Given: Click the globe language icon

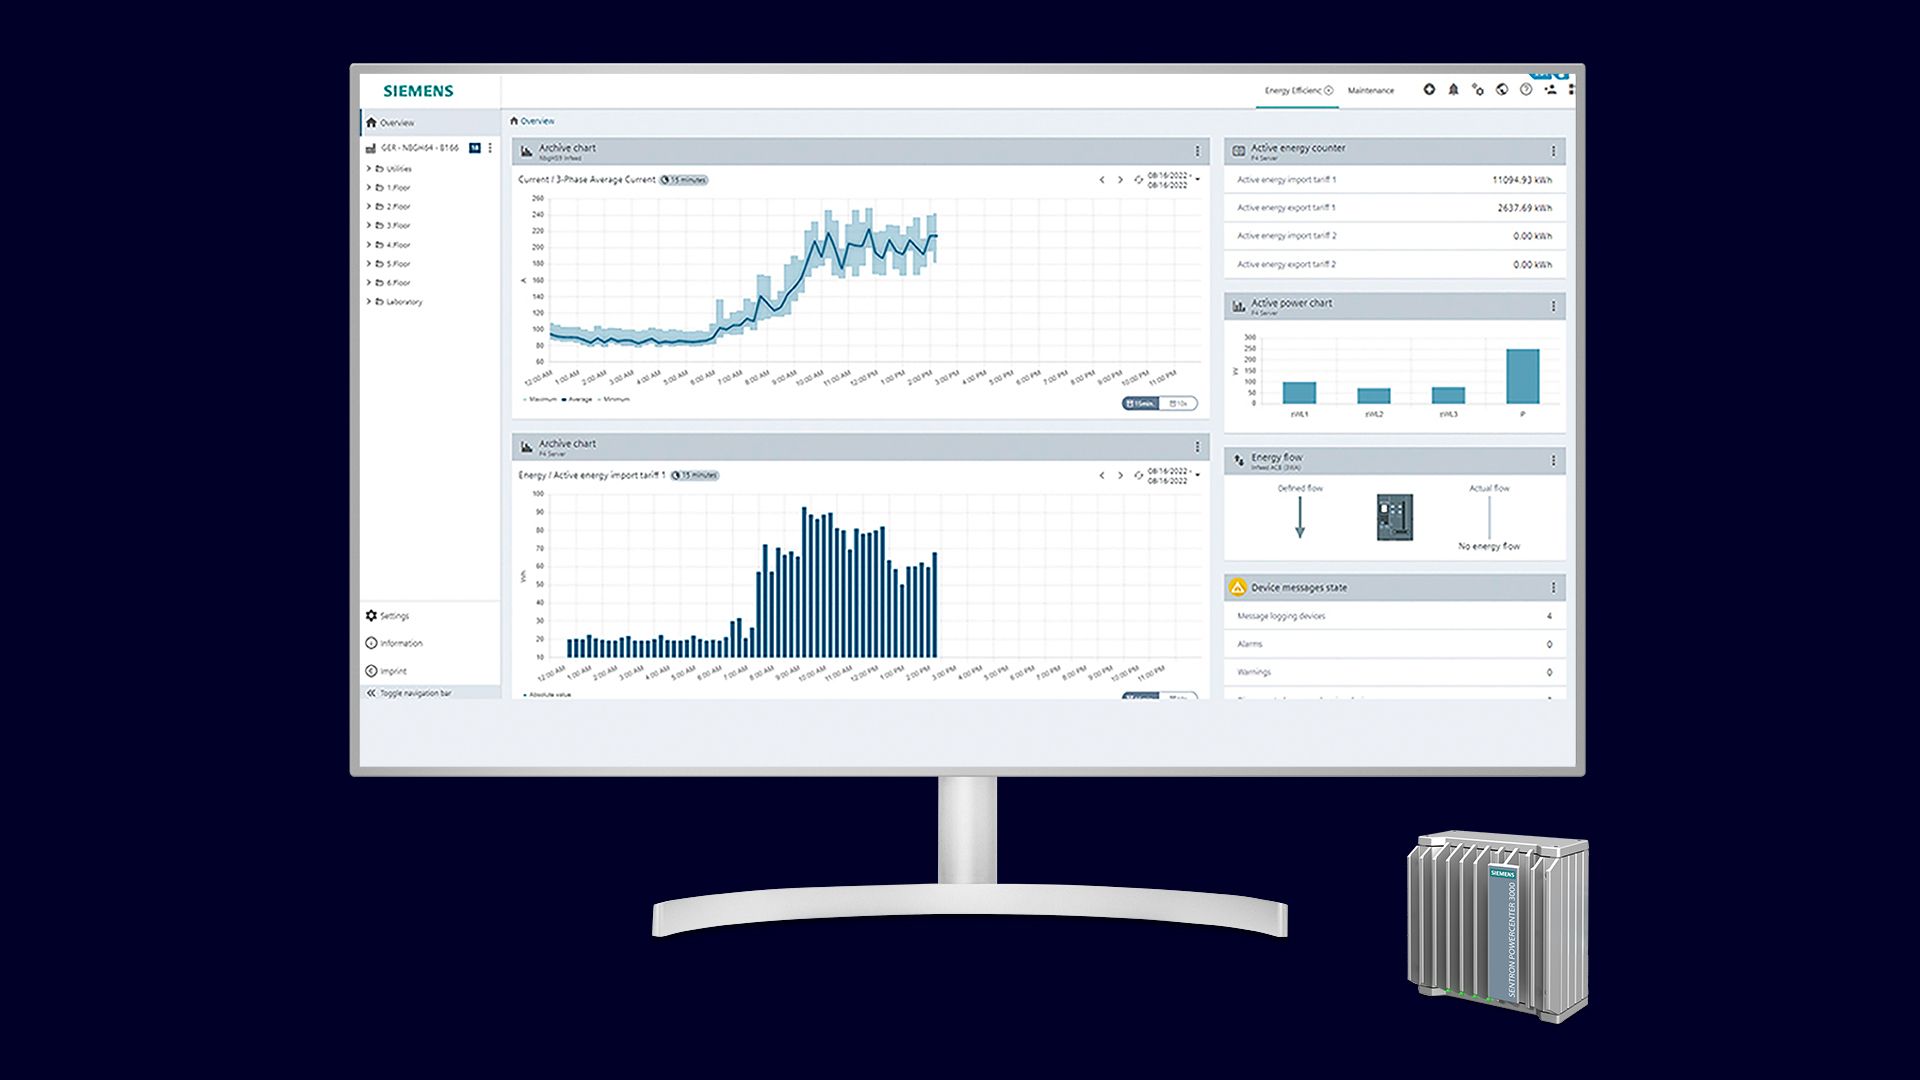Looking at the screenshot, I should [x=1502, y=90].
